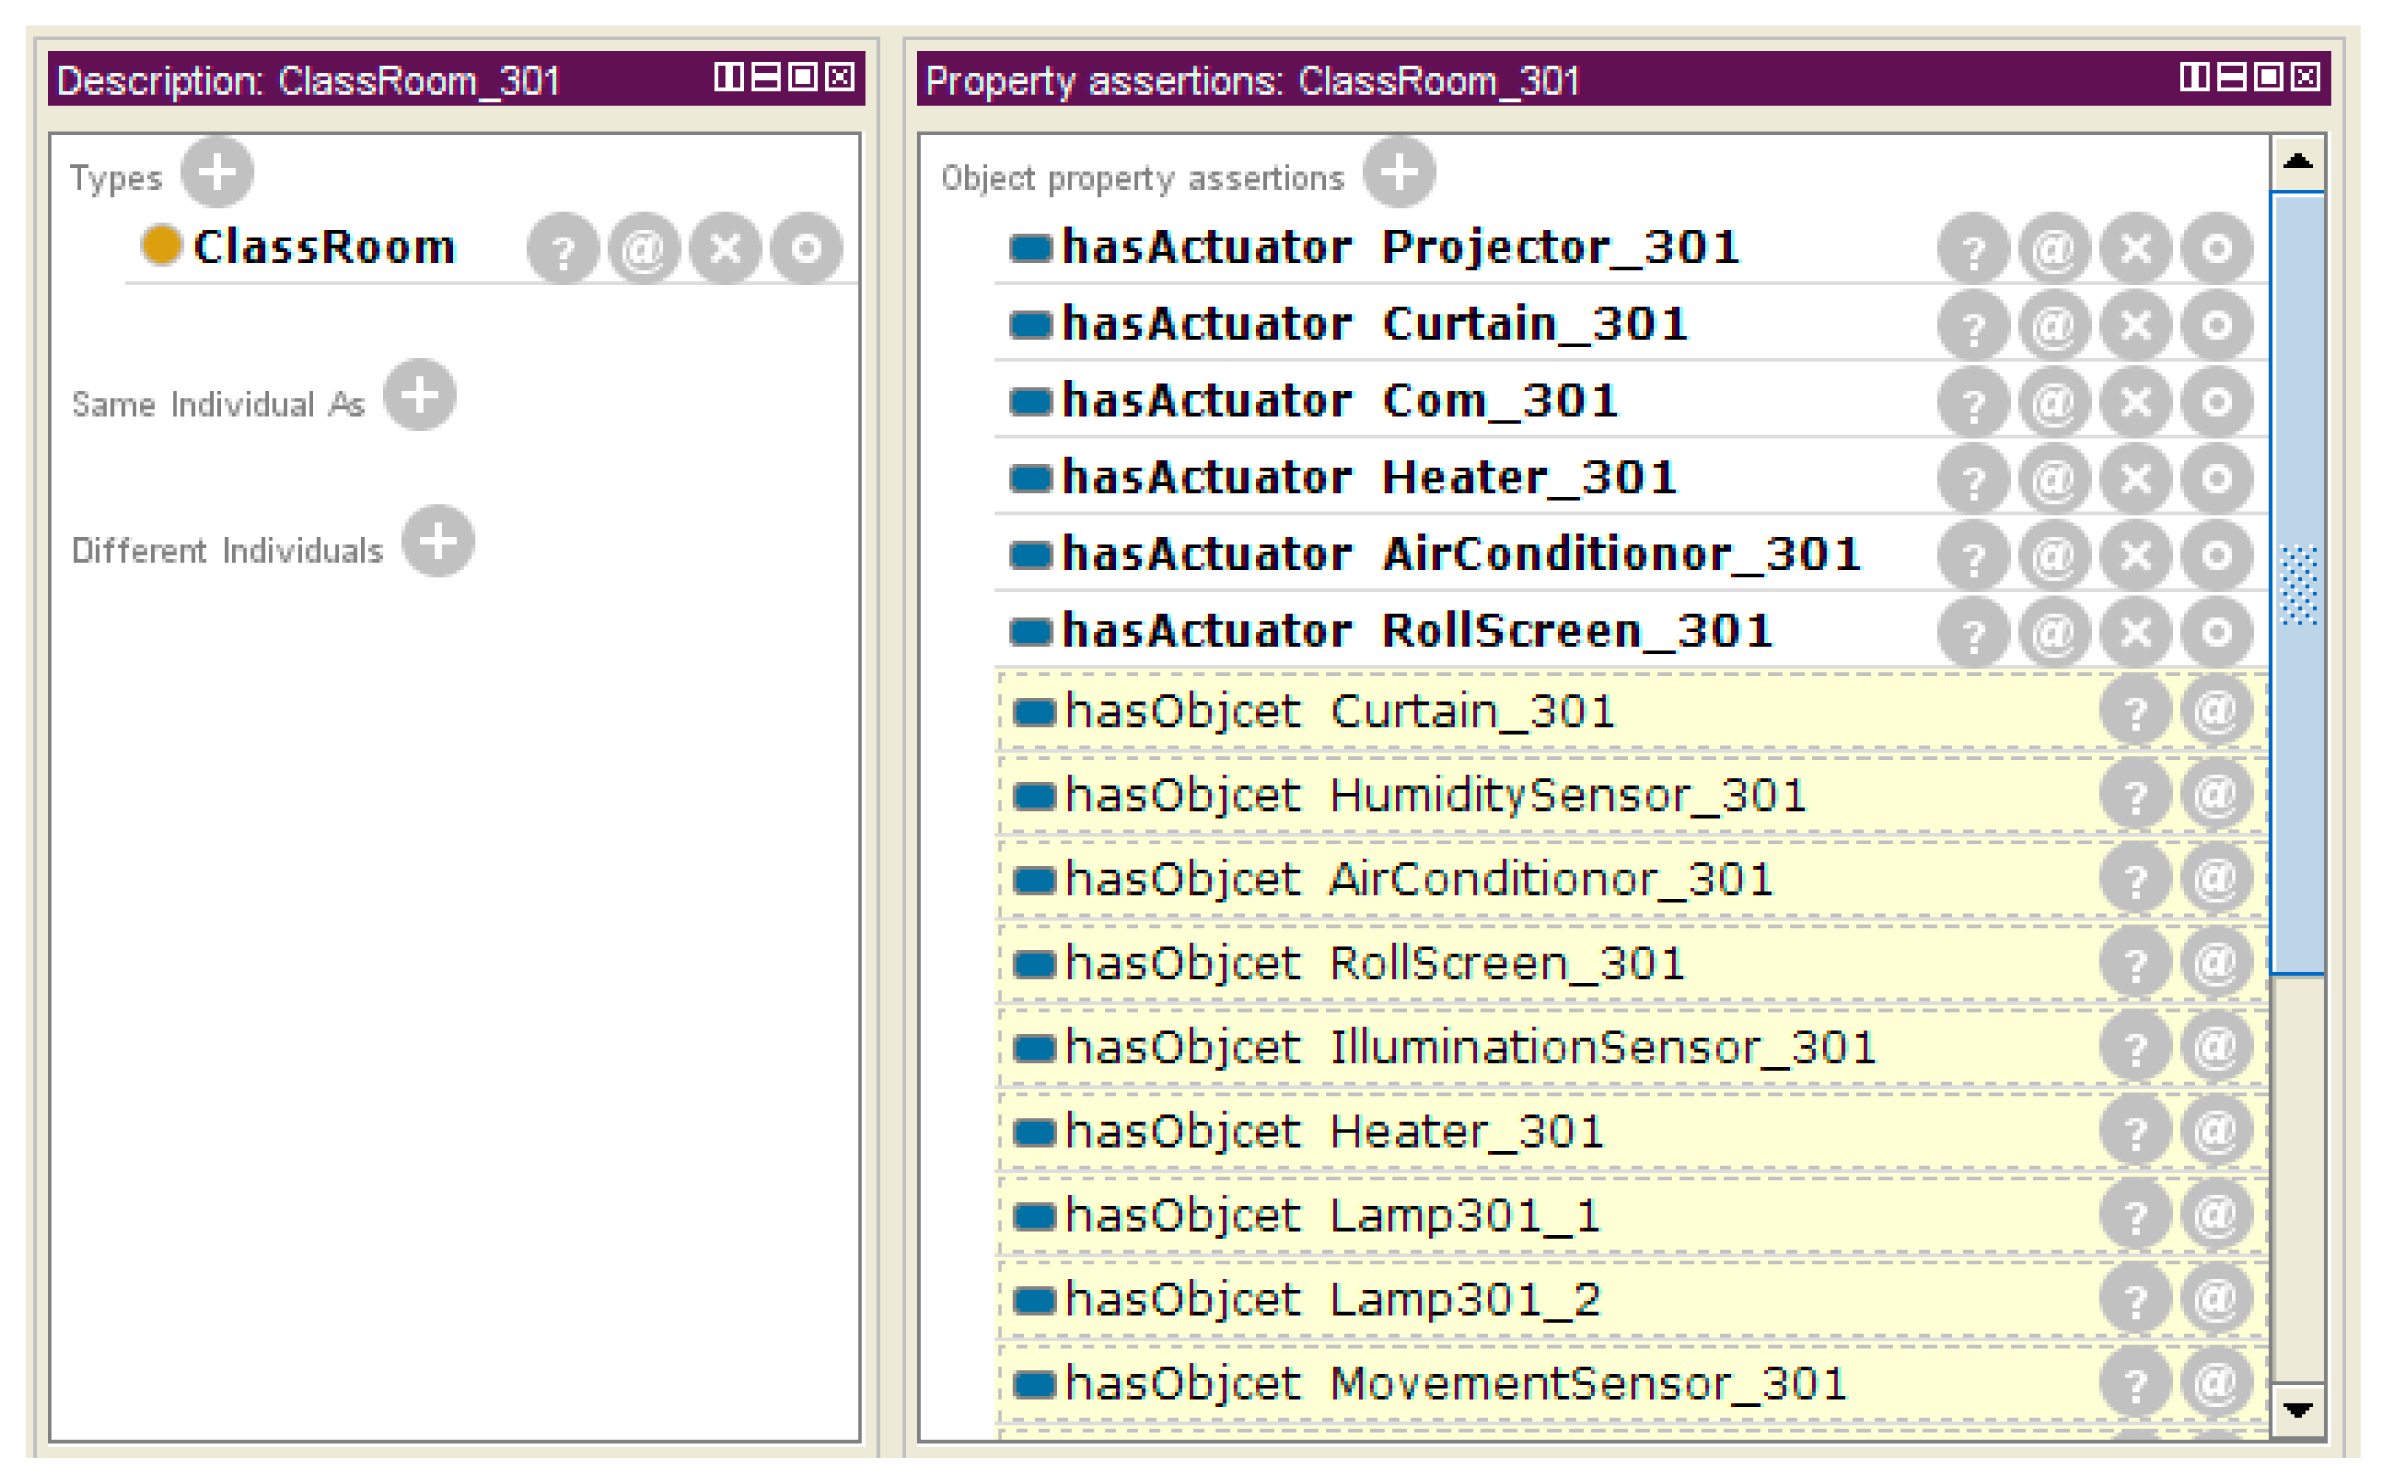Delete hasActuator RollScreen_301 assertion
The height and width of the screenshot is (1483, 2386).
tap(2136, 632)
